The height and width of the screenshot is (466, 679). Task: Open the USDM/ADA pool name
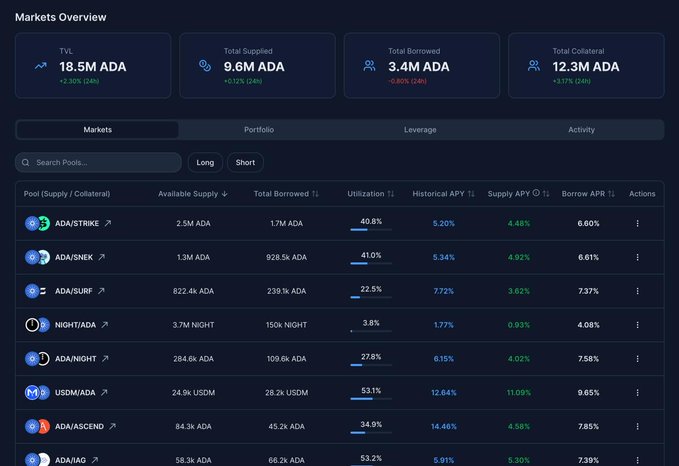[75, 392]
